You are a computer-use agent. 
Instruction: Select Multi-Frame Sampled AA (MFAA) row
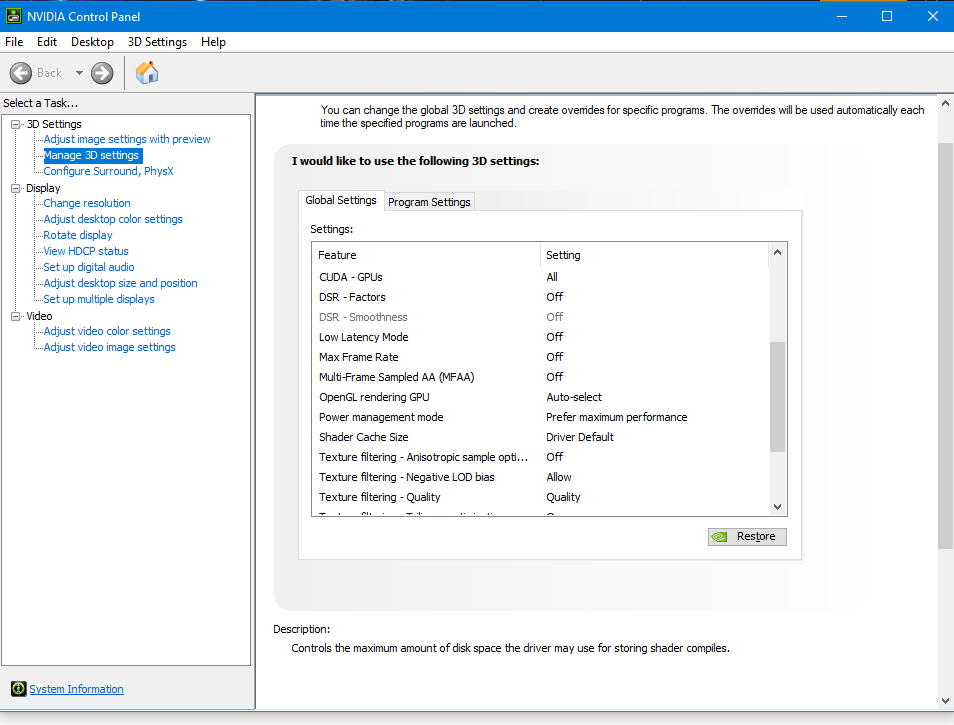pyautogui.click(x=541, y=377)
